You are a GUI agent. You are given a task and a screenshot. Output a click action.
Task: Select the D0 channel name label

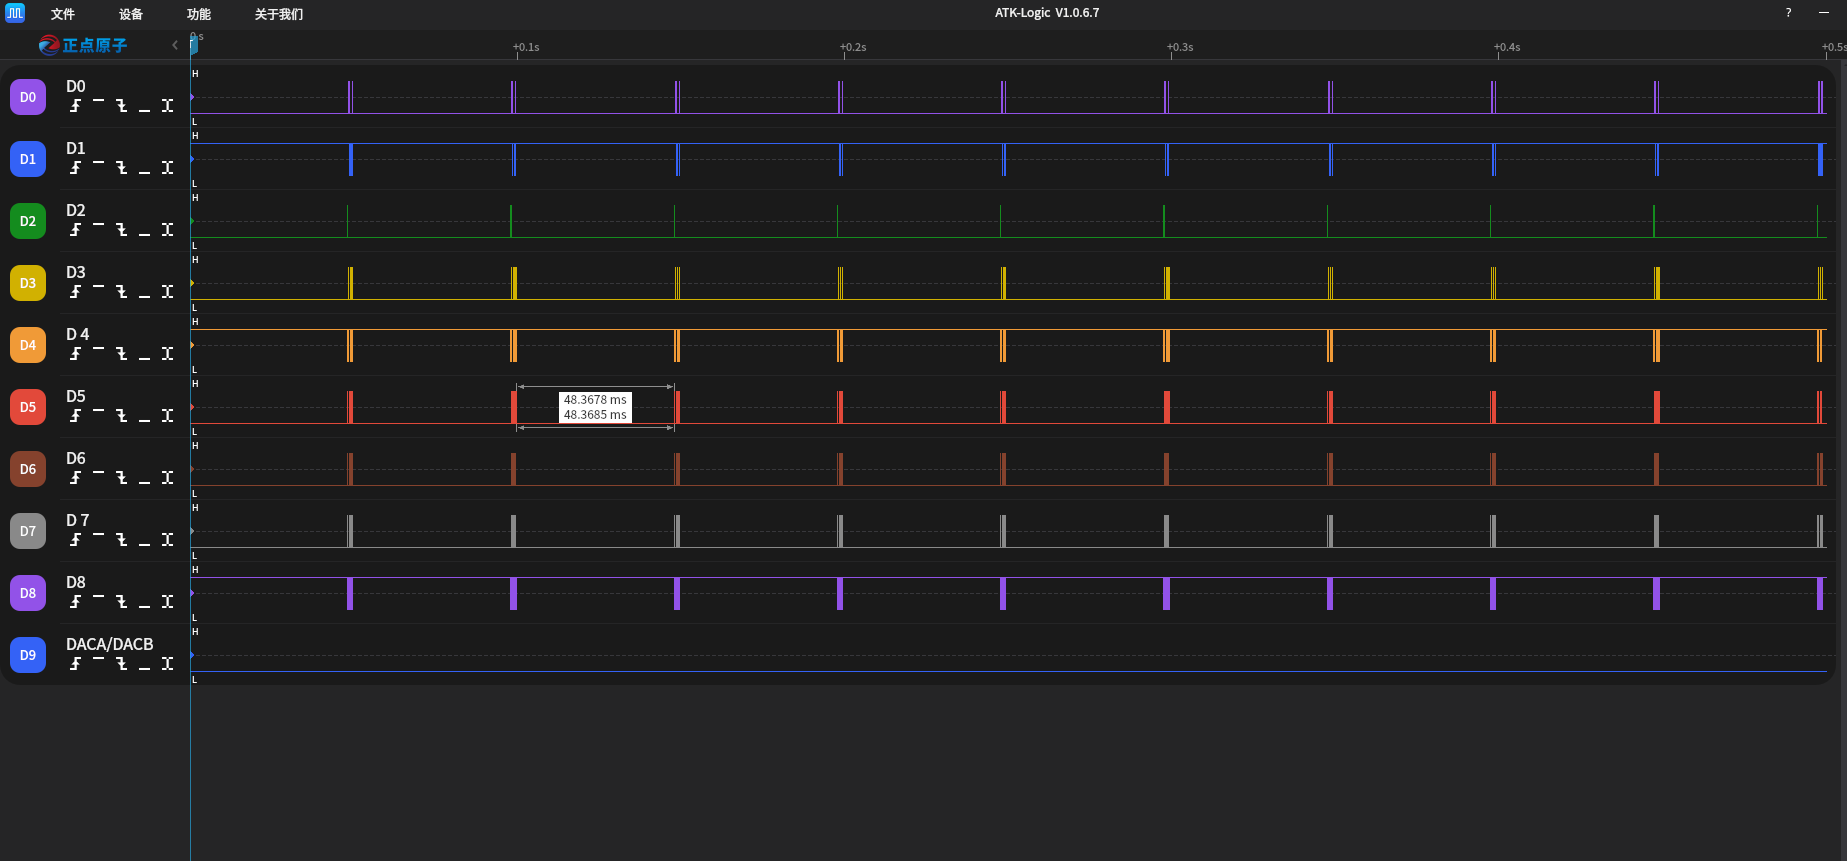point(76,87)
